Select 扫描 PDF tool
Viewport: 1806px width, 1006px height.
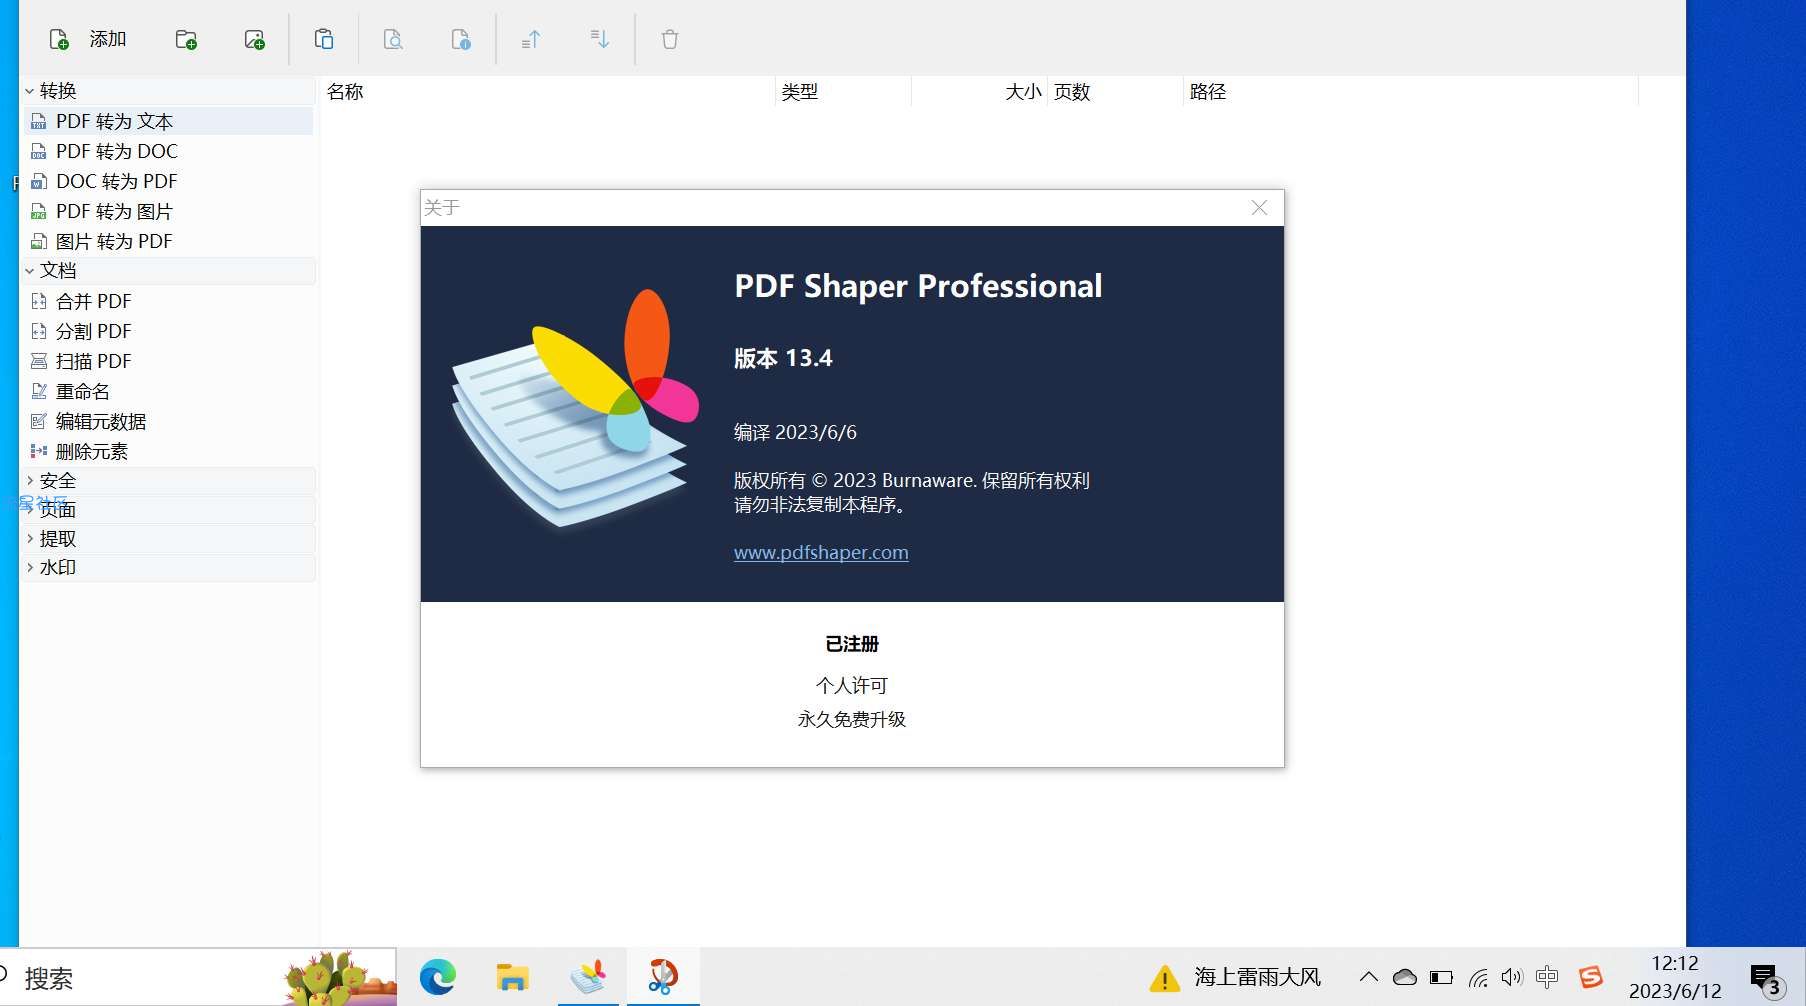[168, 361]
